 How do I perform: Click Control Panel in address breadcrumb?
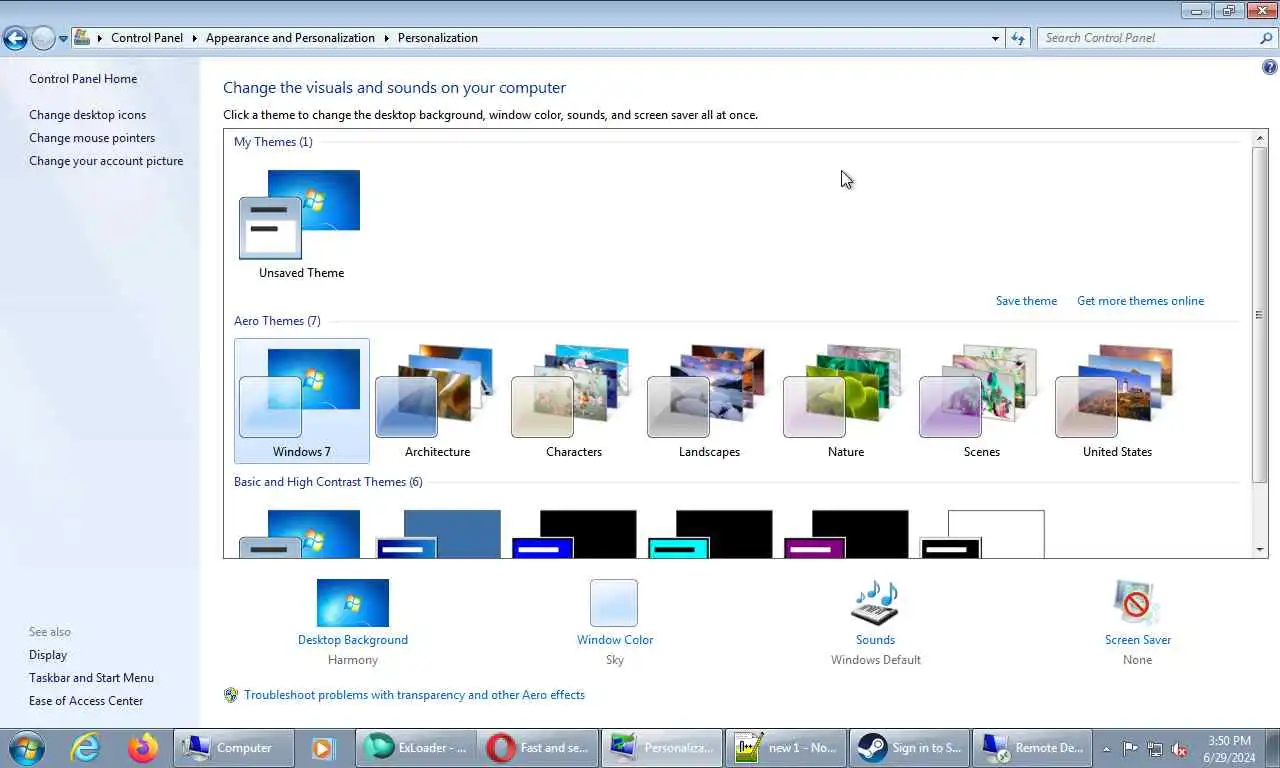[x=147, y=38]
